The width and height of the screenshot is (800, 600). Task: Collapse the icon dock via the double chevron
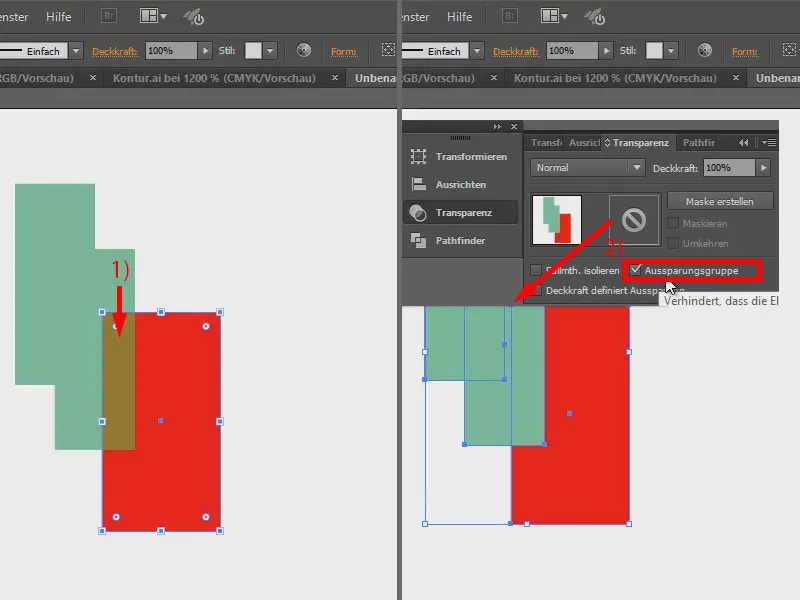pos(497,127)
